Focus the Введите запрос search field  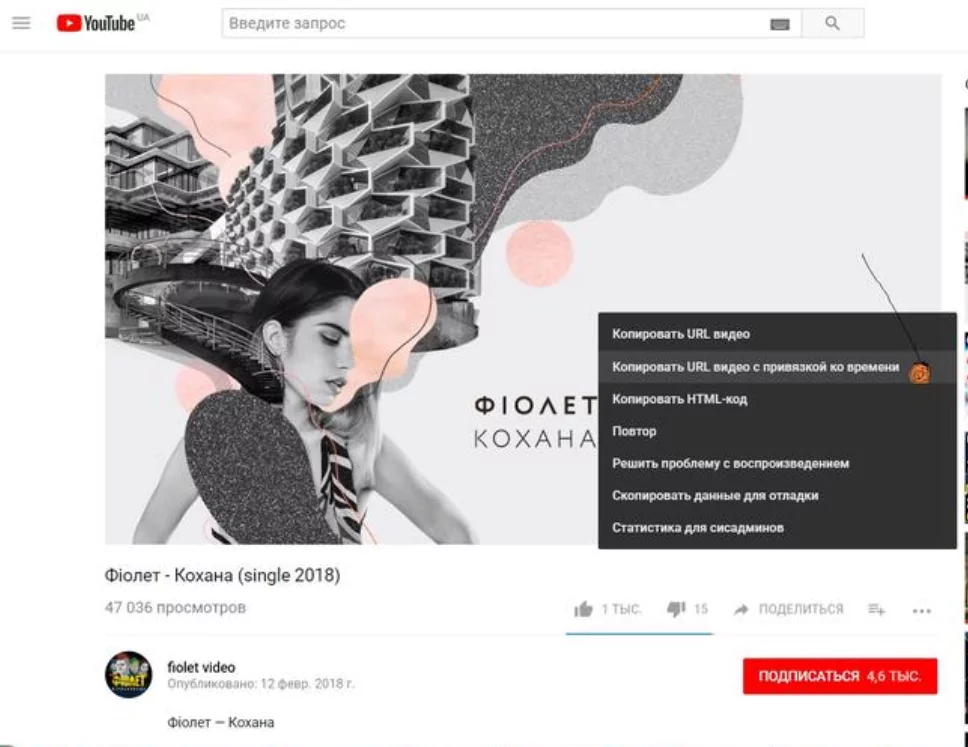494,23
